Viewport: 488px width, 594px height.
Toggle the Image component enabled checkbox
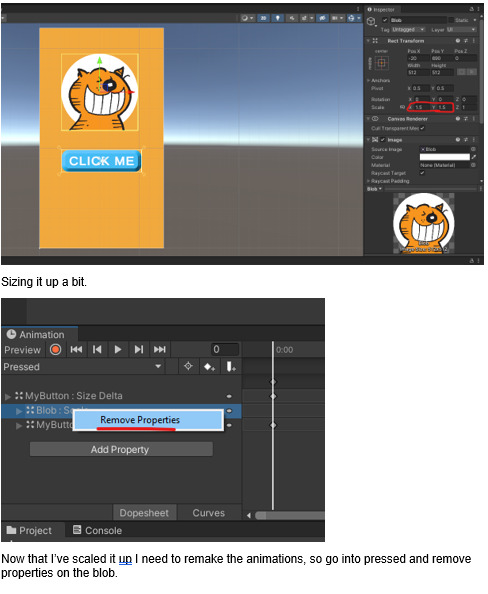pos(383,140)
